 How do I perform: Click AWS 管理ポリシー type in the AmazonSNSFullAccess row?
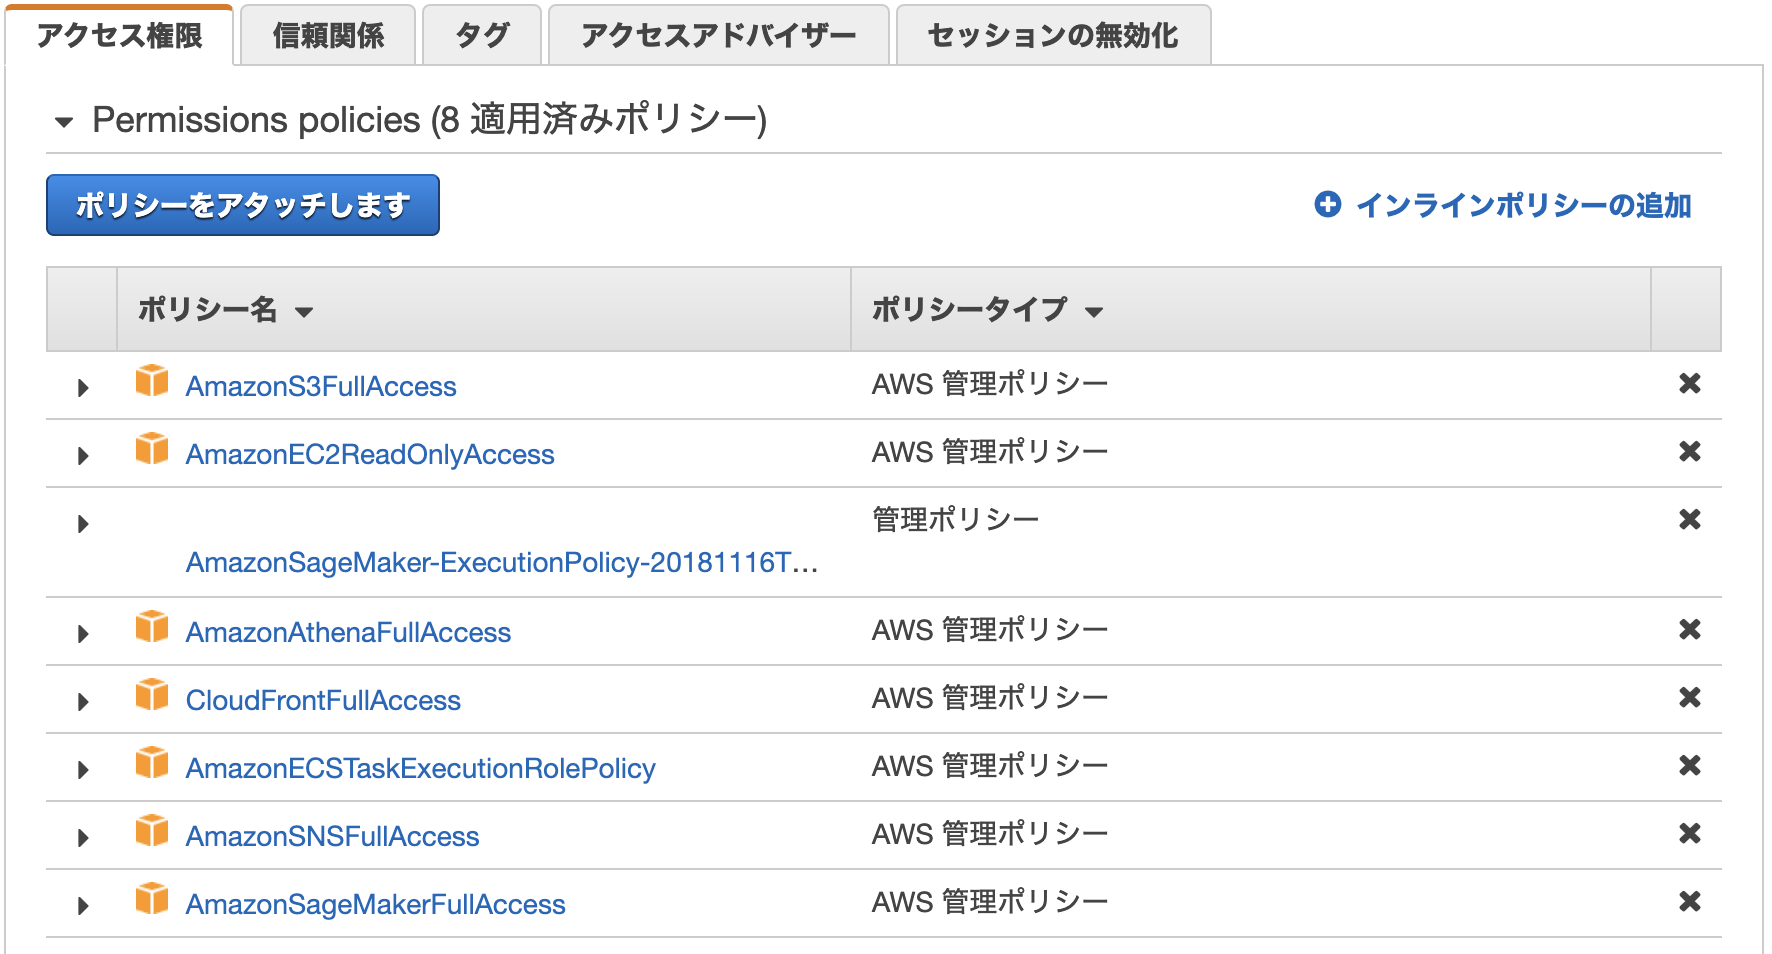coord(990,834)
